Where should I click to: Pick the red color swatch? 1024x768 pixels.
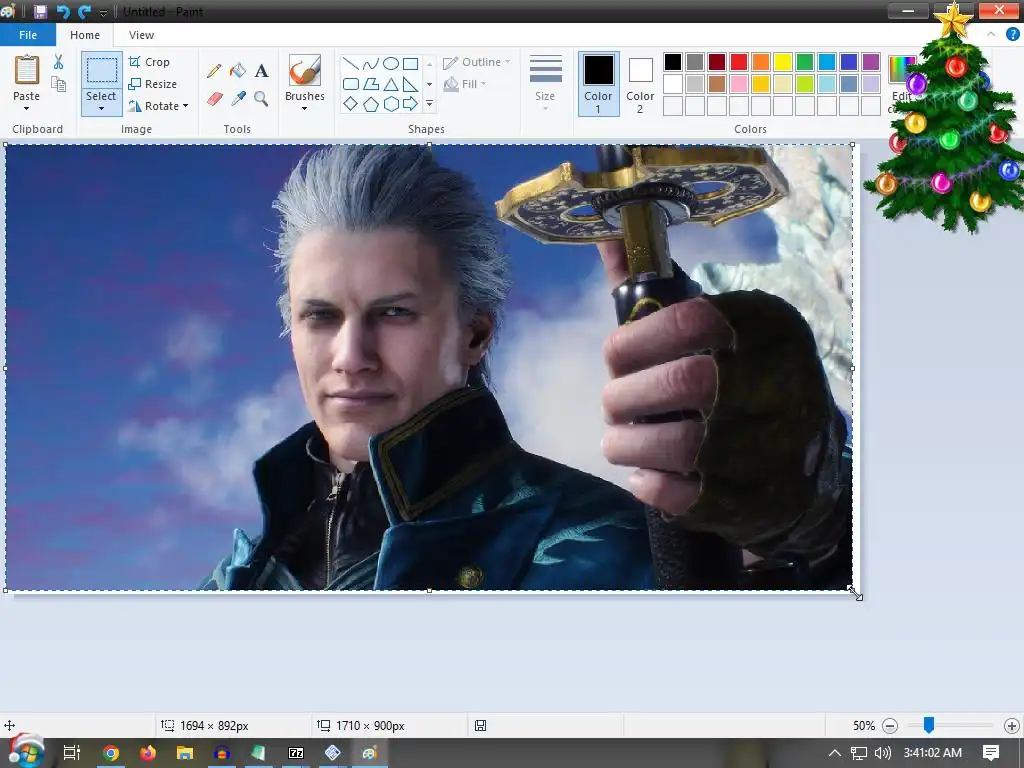(739, 62)
